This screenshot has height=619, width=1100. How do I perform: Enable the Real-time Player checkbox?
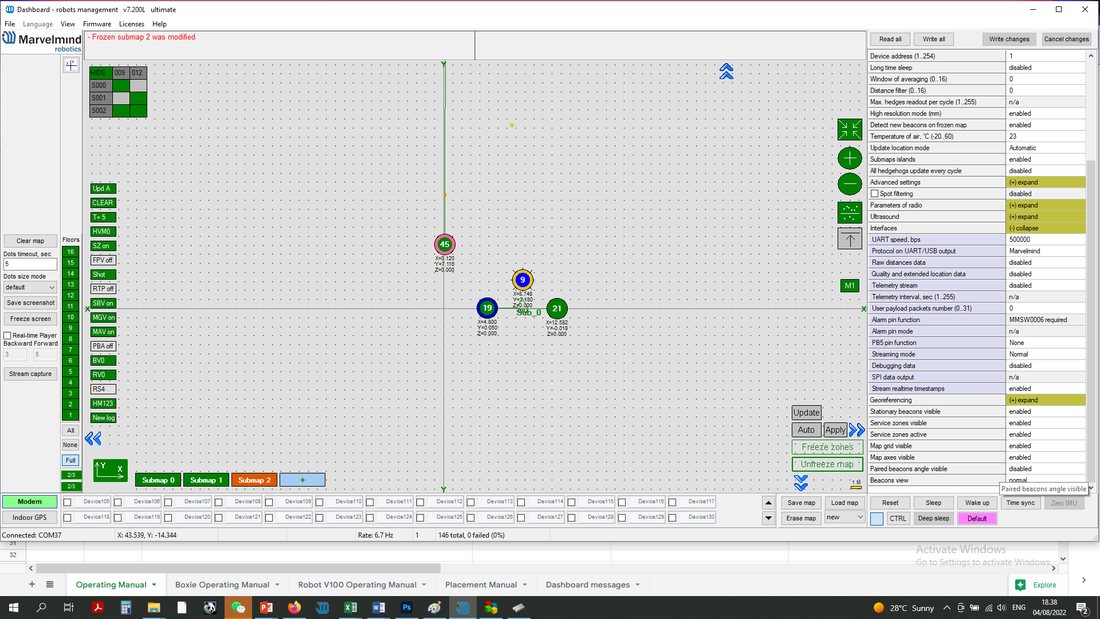coord(8,335)
